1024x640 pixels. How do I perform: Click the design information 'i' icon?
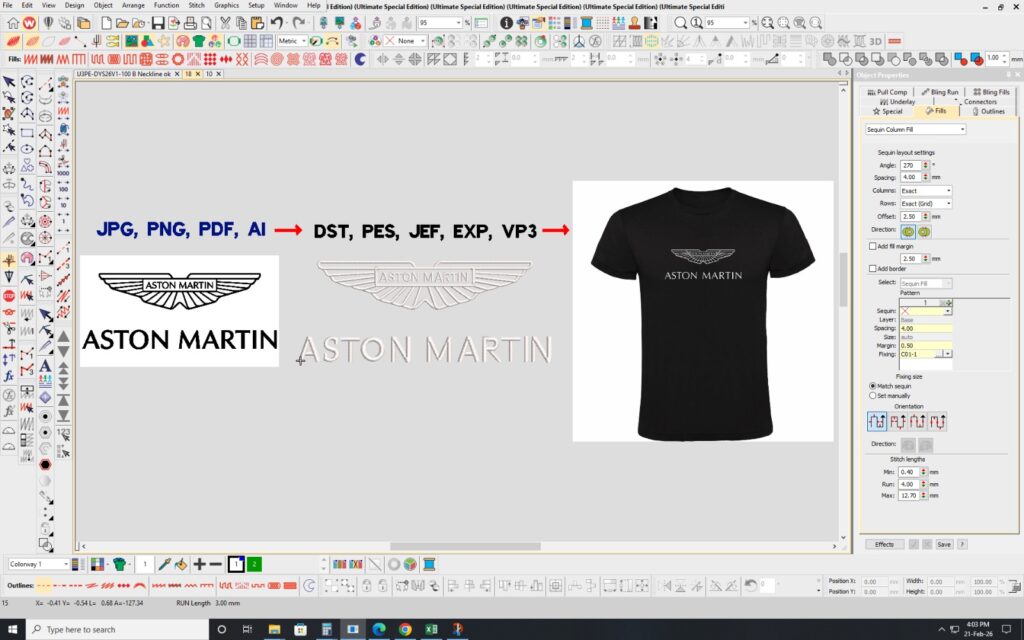click(x=506, y=23)
